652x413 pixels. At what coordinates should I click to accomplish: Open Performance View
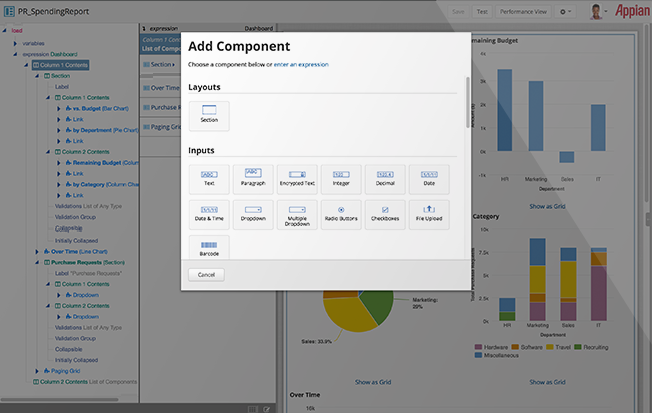click(x=523, y=12)
